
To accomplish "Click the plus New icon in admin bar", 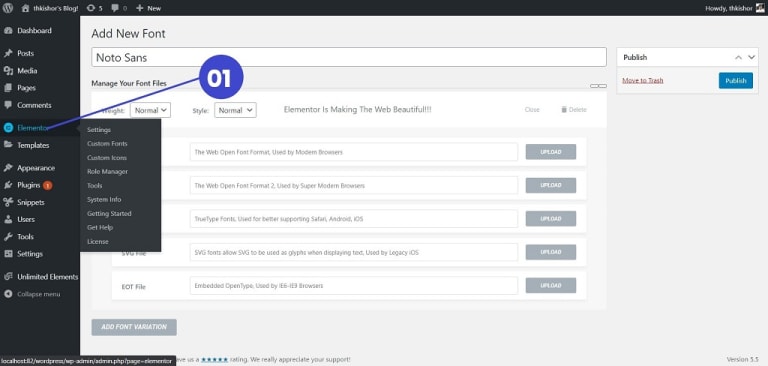I will [140, 8].
